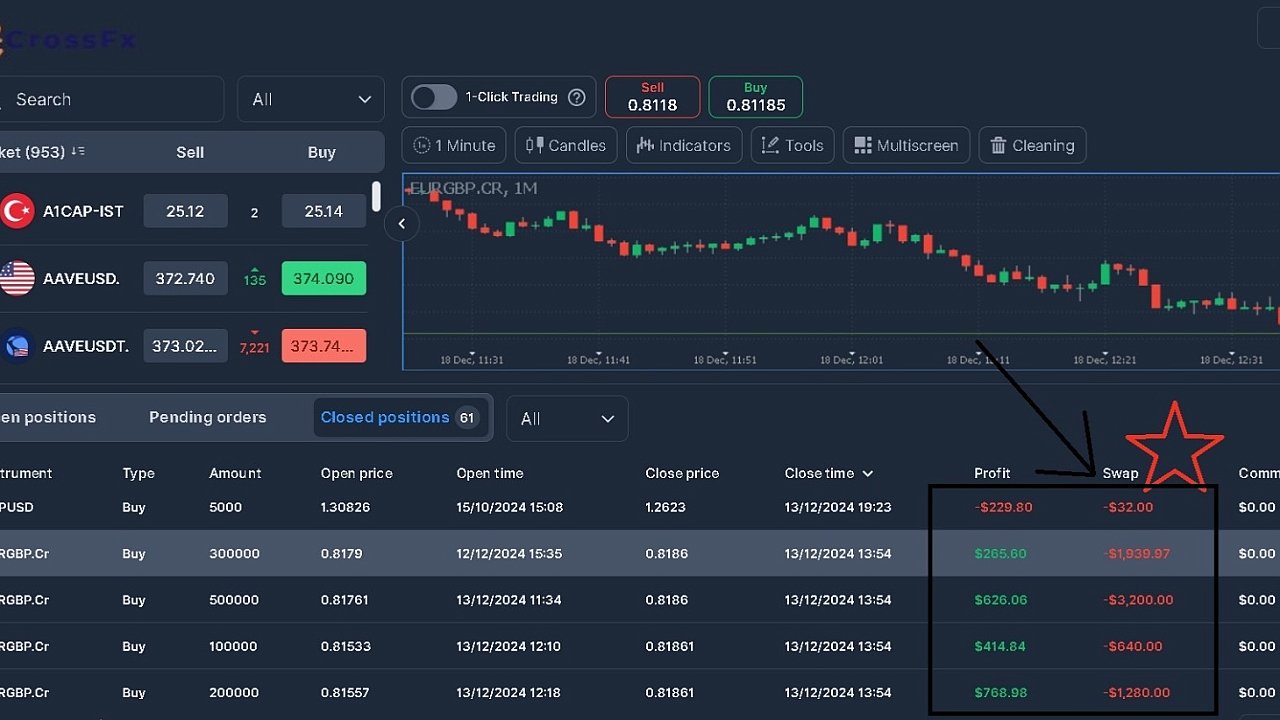Image resolution: width=1280 pixels, height=720 pixels.
Task: Open the Indicators chart menu
Action: point(684,146)
